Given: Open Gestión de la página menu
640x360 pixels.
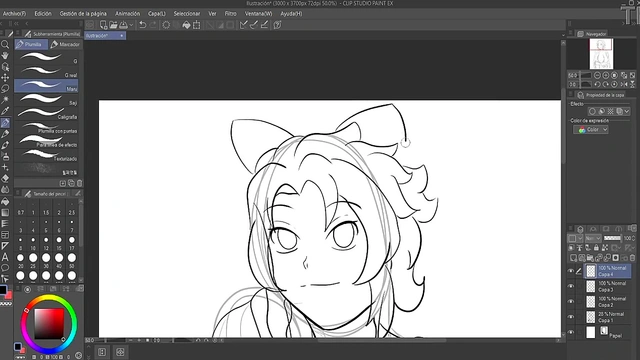Looking at the screenshot, I should (x=83, y=13).
